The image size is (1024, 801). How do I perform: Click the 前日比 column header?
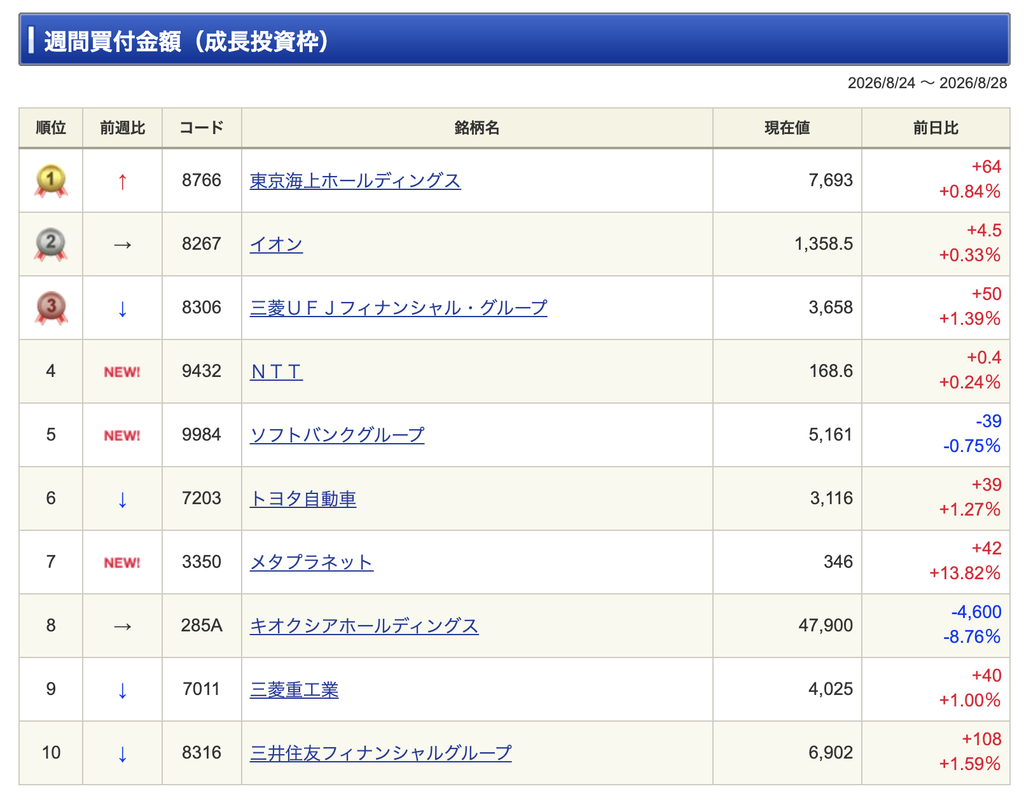tap(935, 128)
